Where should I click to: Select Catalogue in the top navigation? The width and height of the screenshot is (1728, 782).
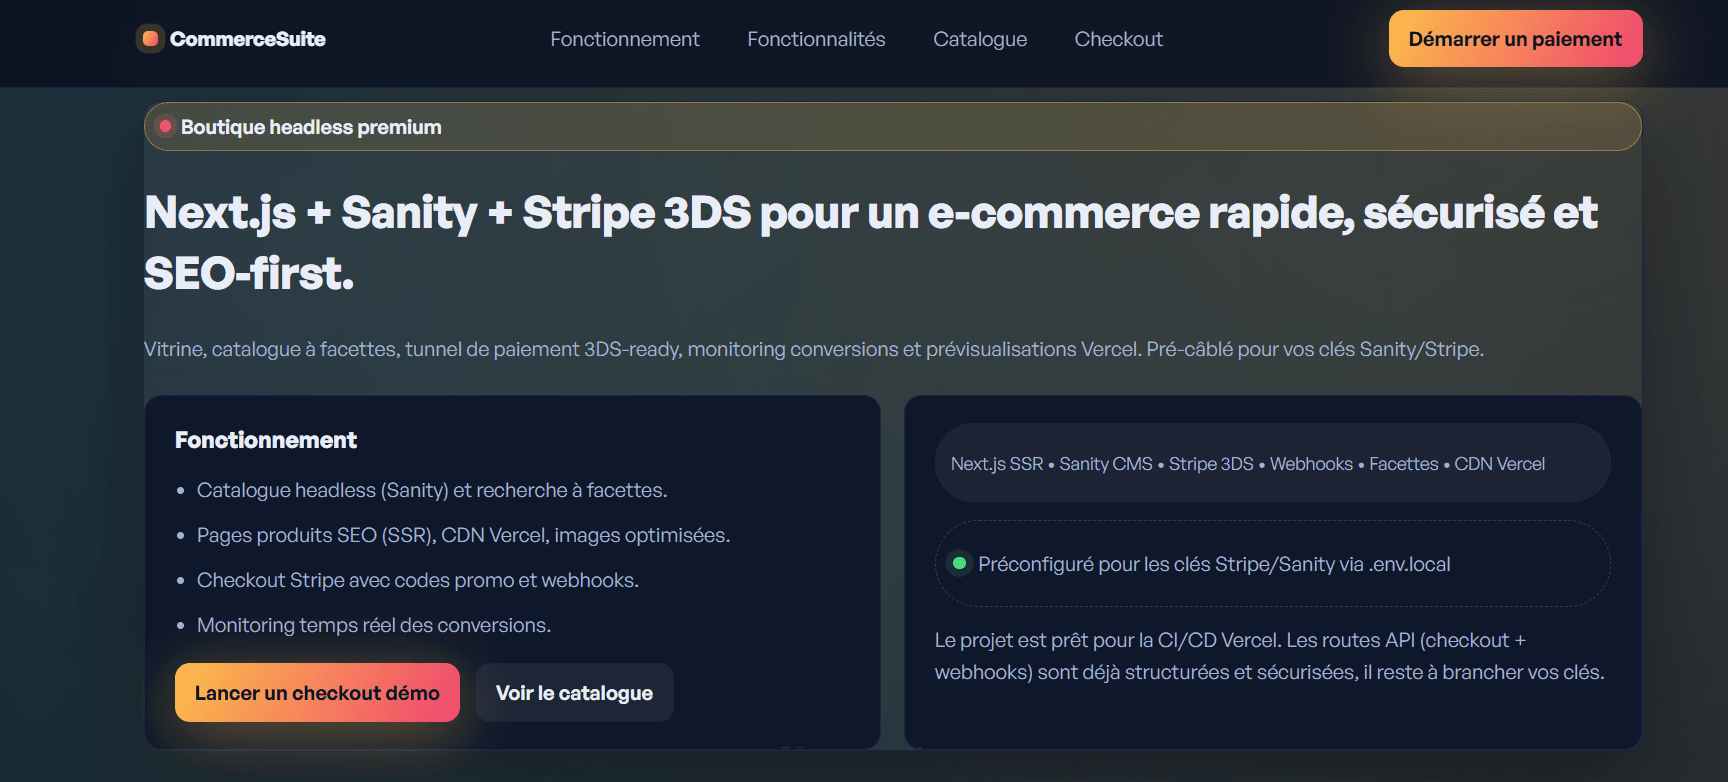[980, 39]
